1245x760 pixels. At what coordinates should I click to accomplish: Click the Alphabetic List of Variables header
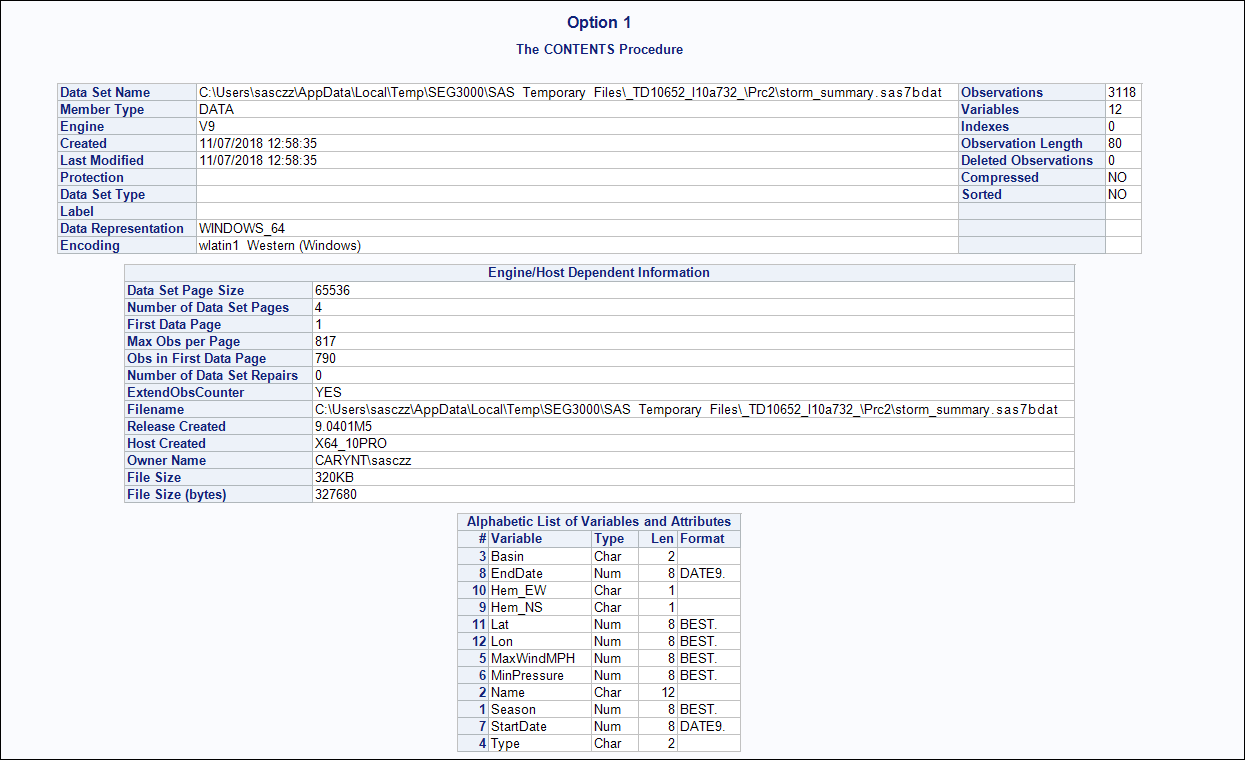(598, 521)
